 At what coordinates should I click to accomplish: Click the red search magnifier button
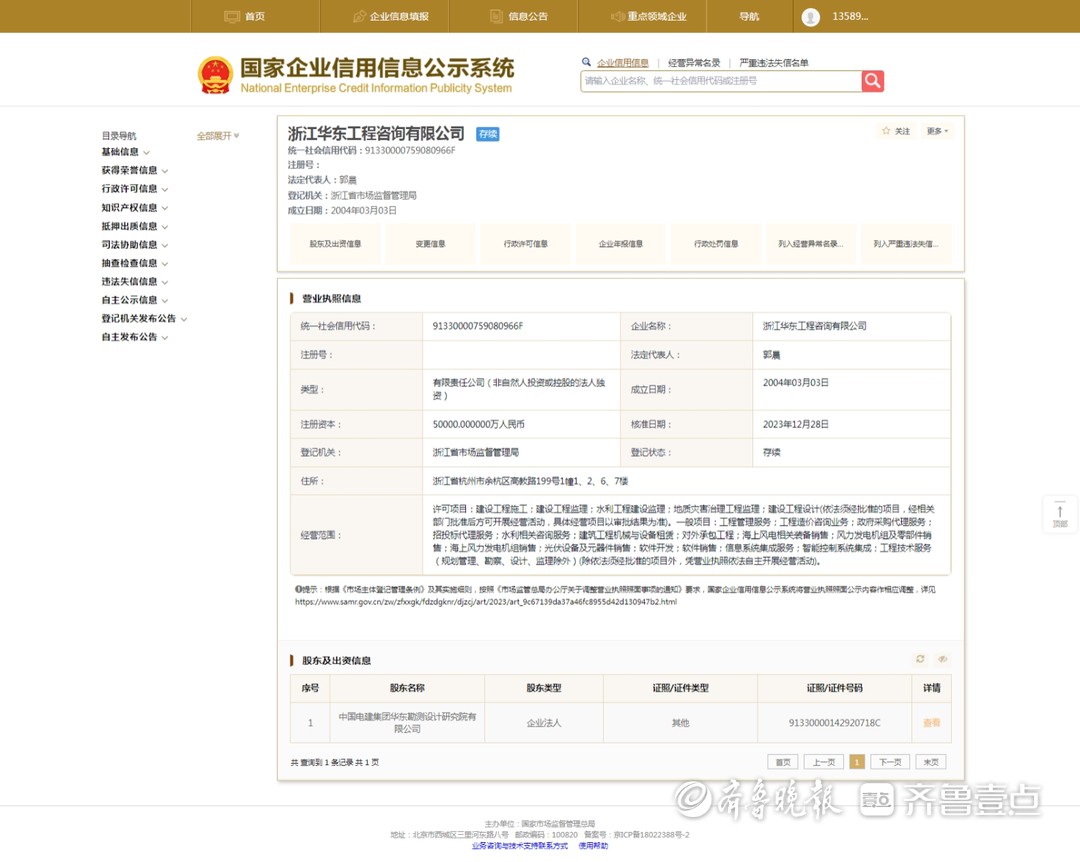click(x=872, y=81)
